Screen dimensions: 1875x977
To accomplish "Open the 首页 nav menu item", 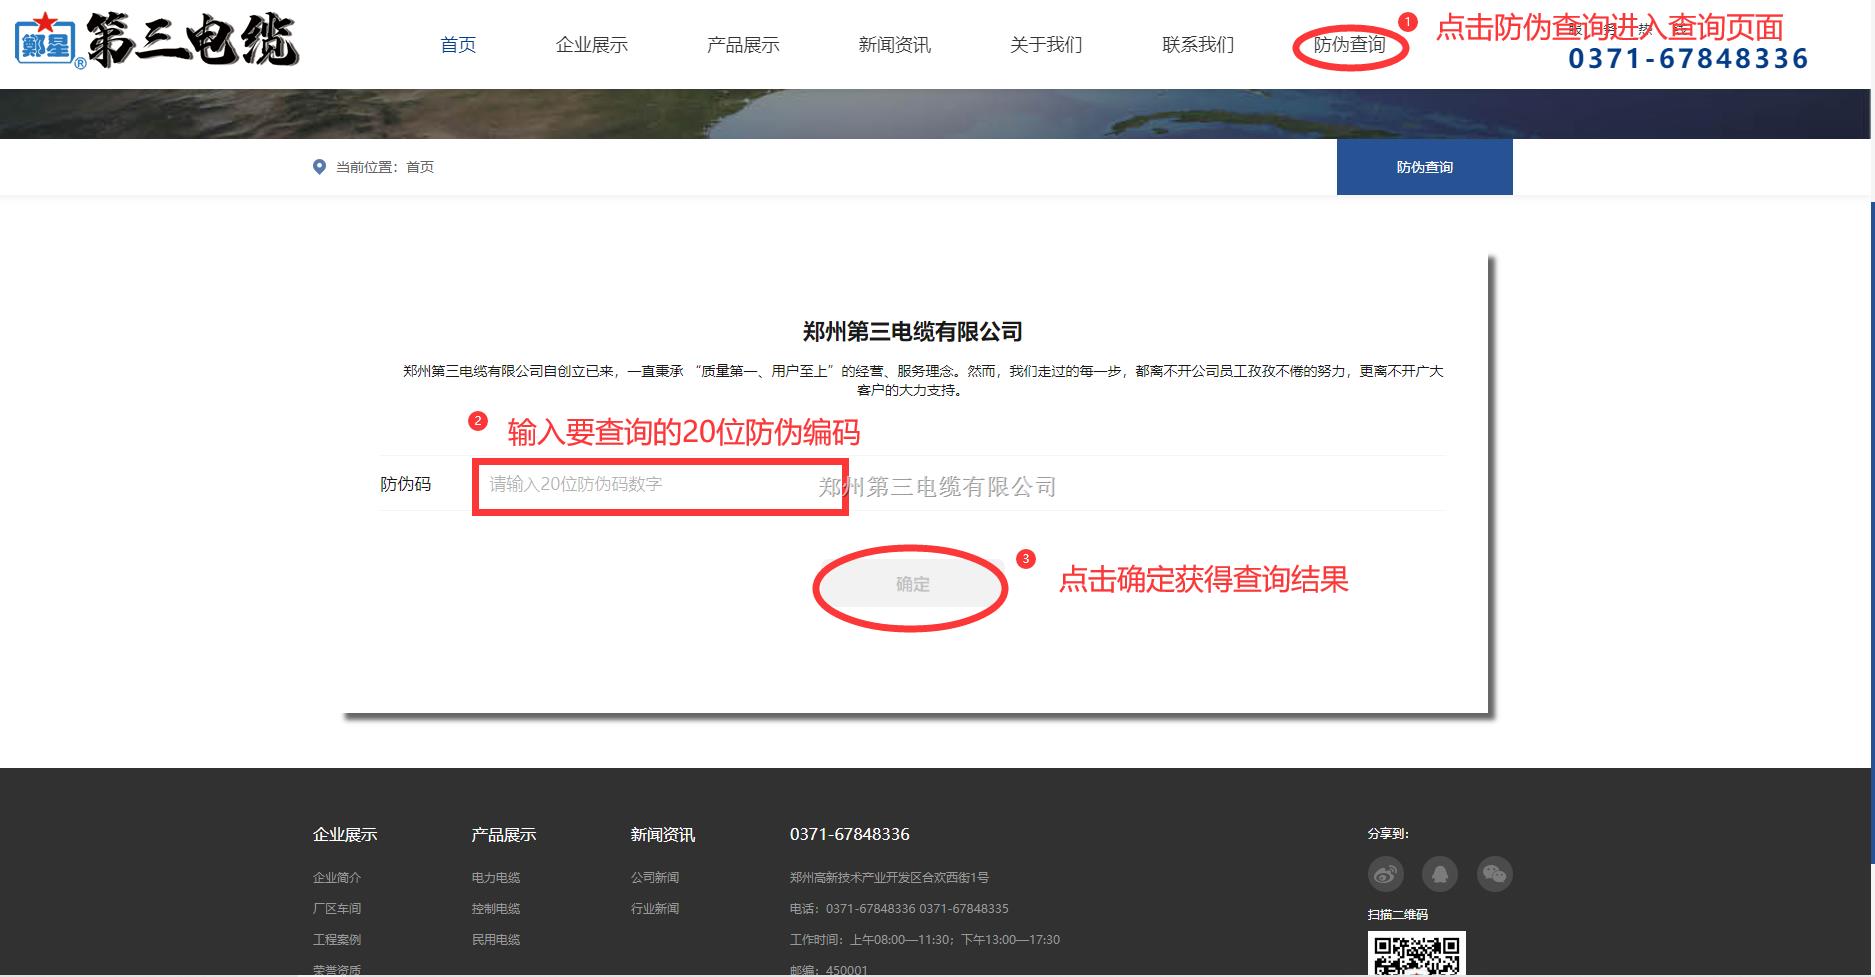I will coord(458,45).
